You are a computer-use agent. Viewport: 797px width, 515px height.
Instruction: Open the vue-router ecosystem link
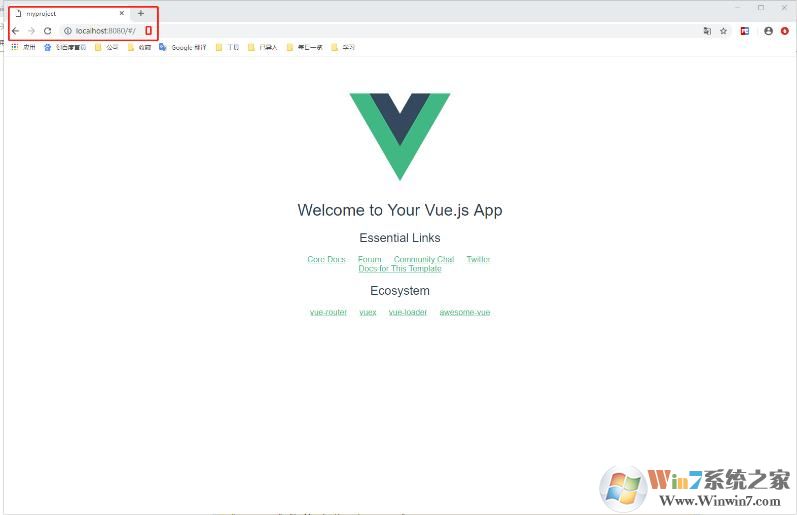click(x=328, y=312)
